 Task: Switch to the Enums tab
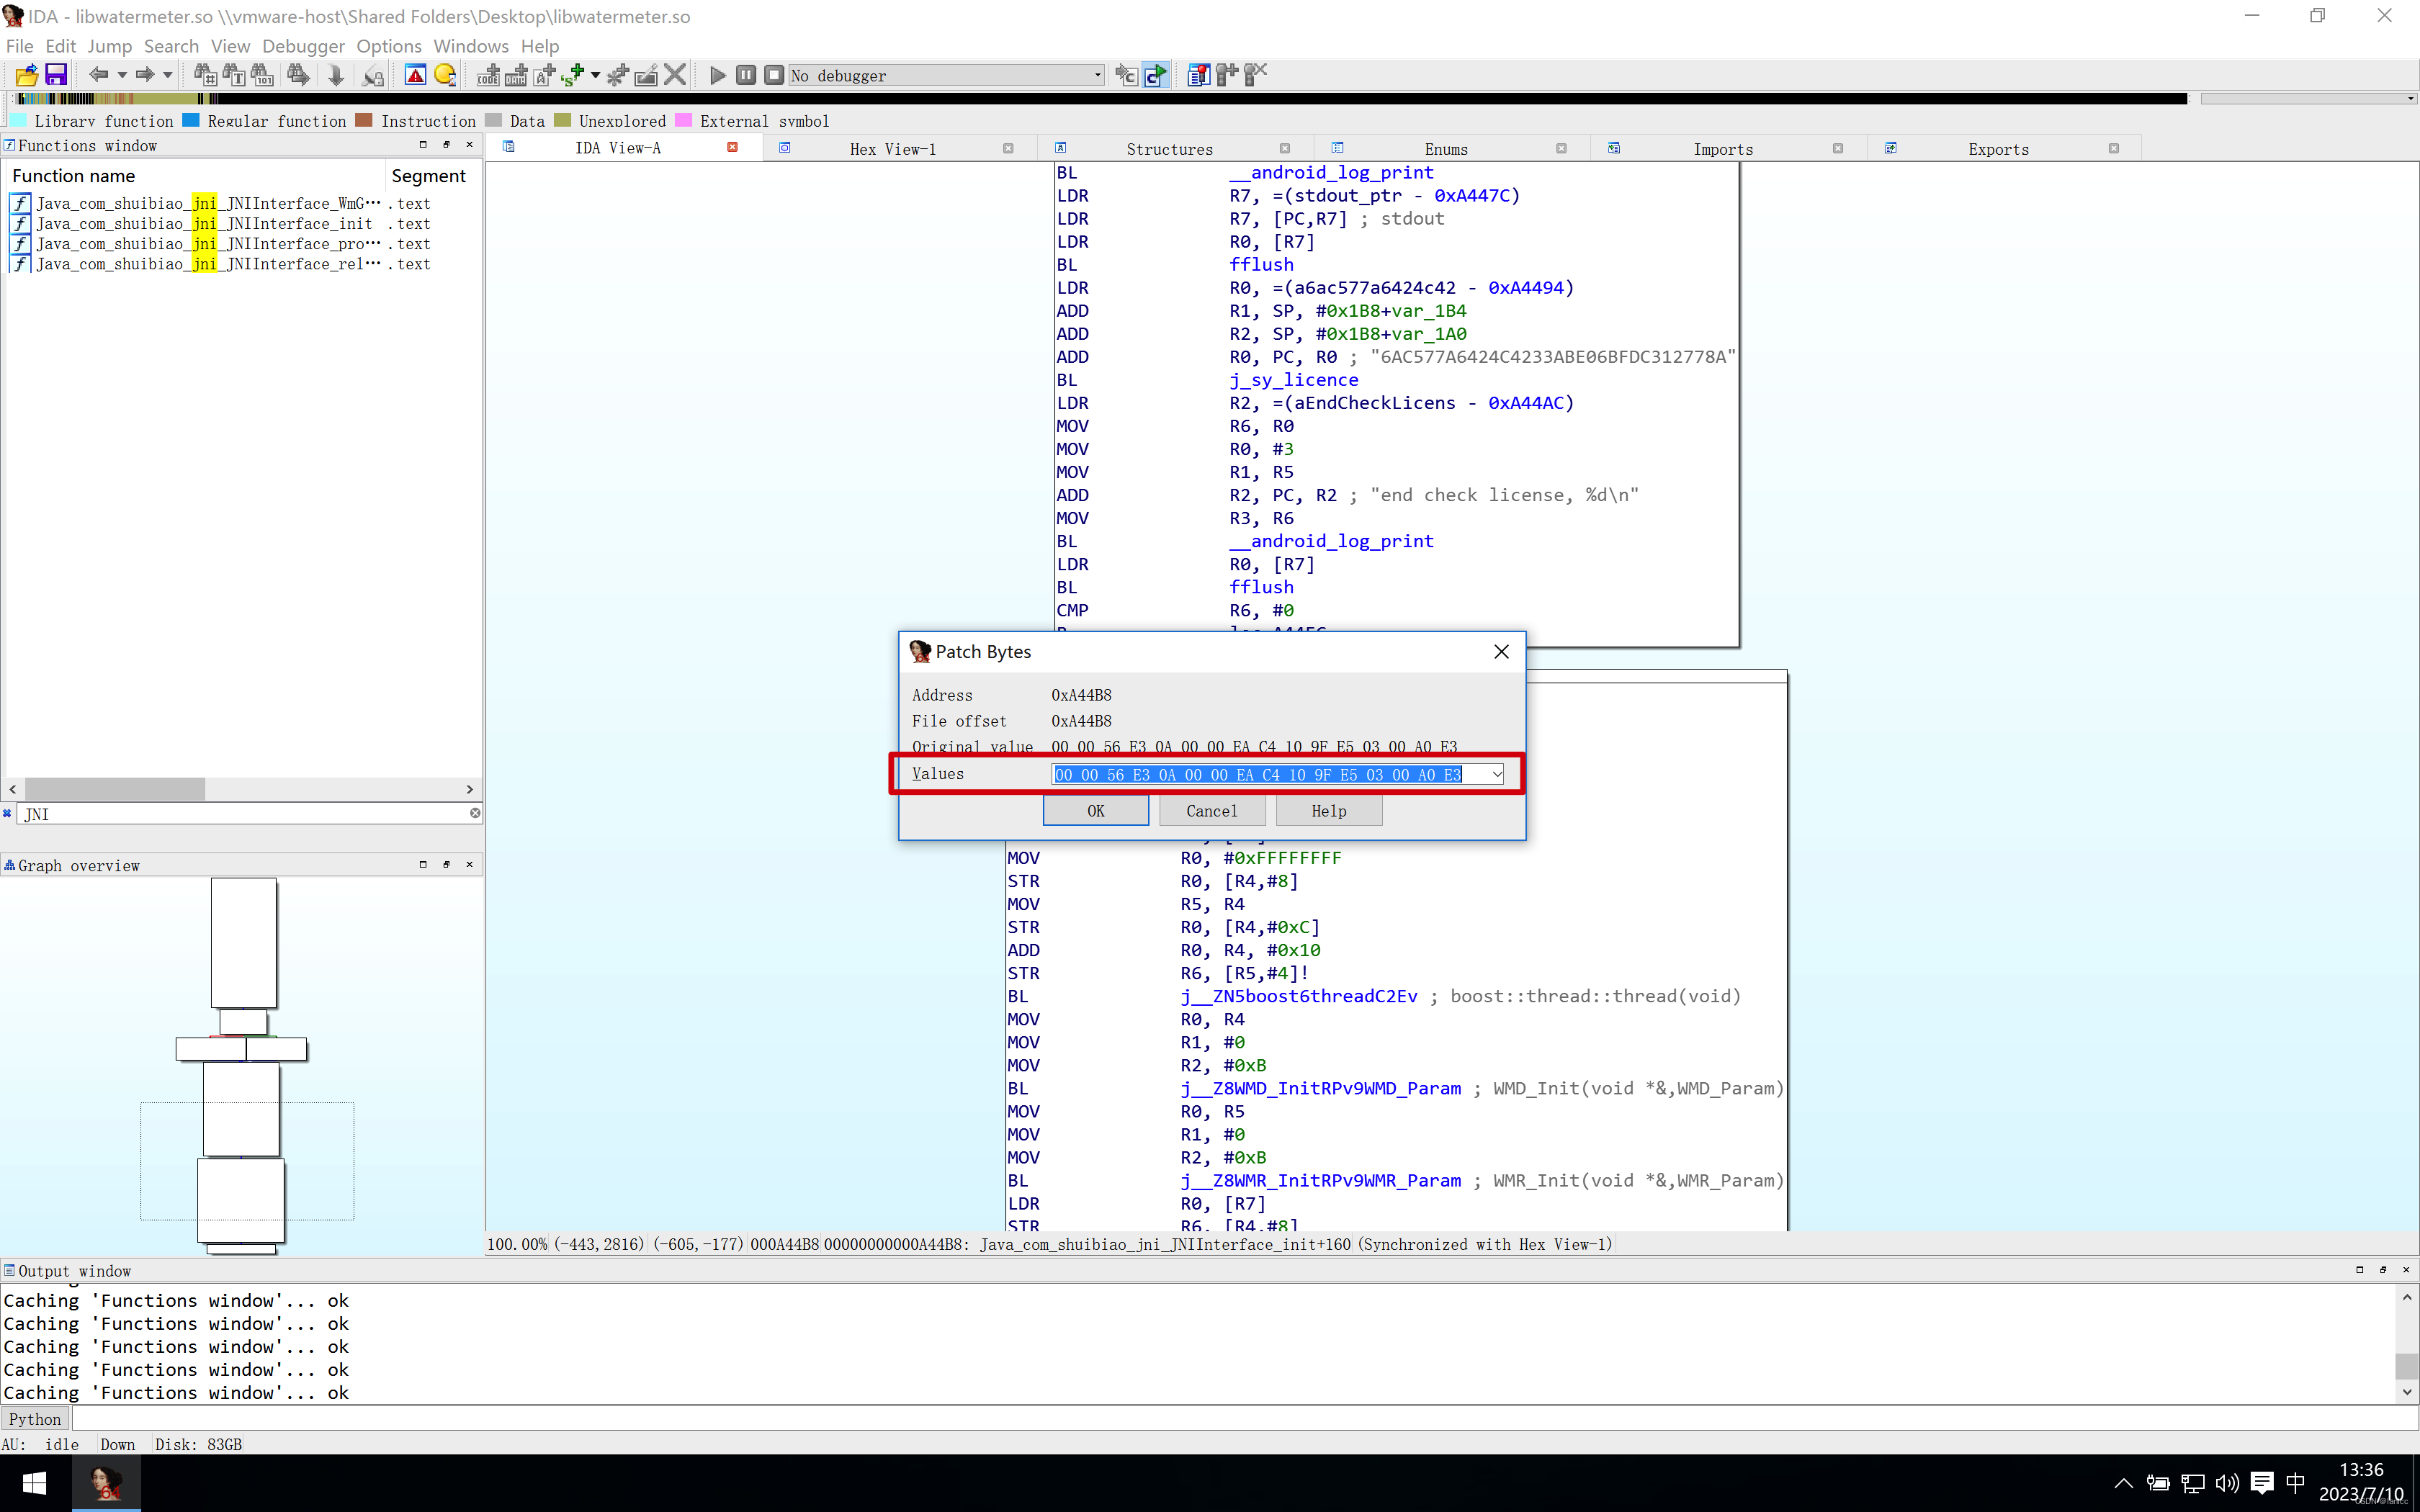click(x=1446, y=149)
